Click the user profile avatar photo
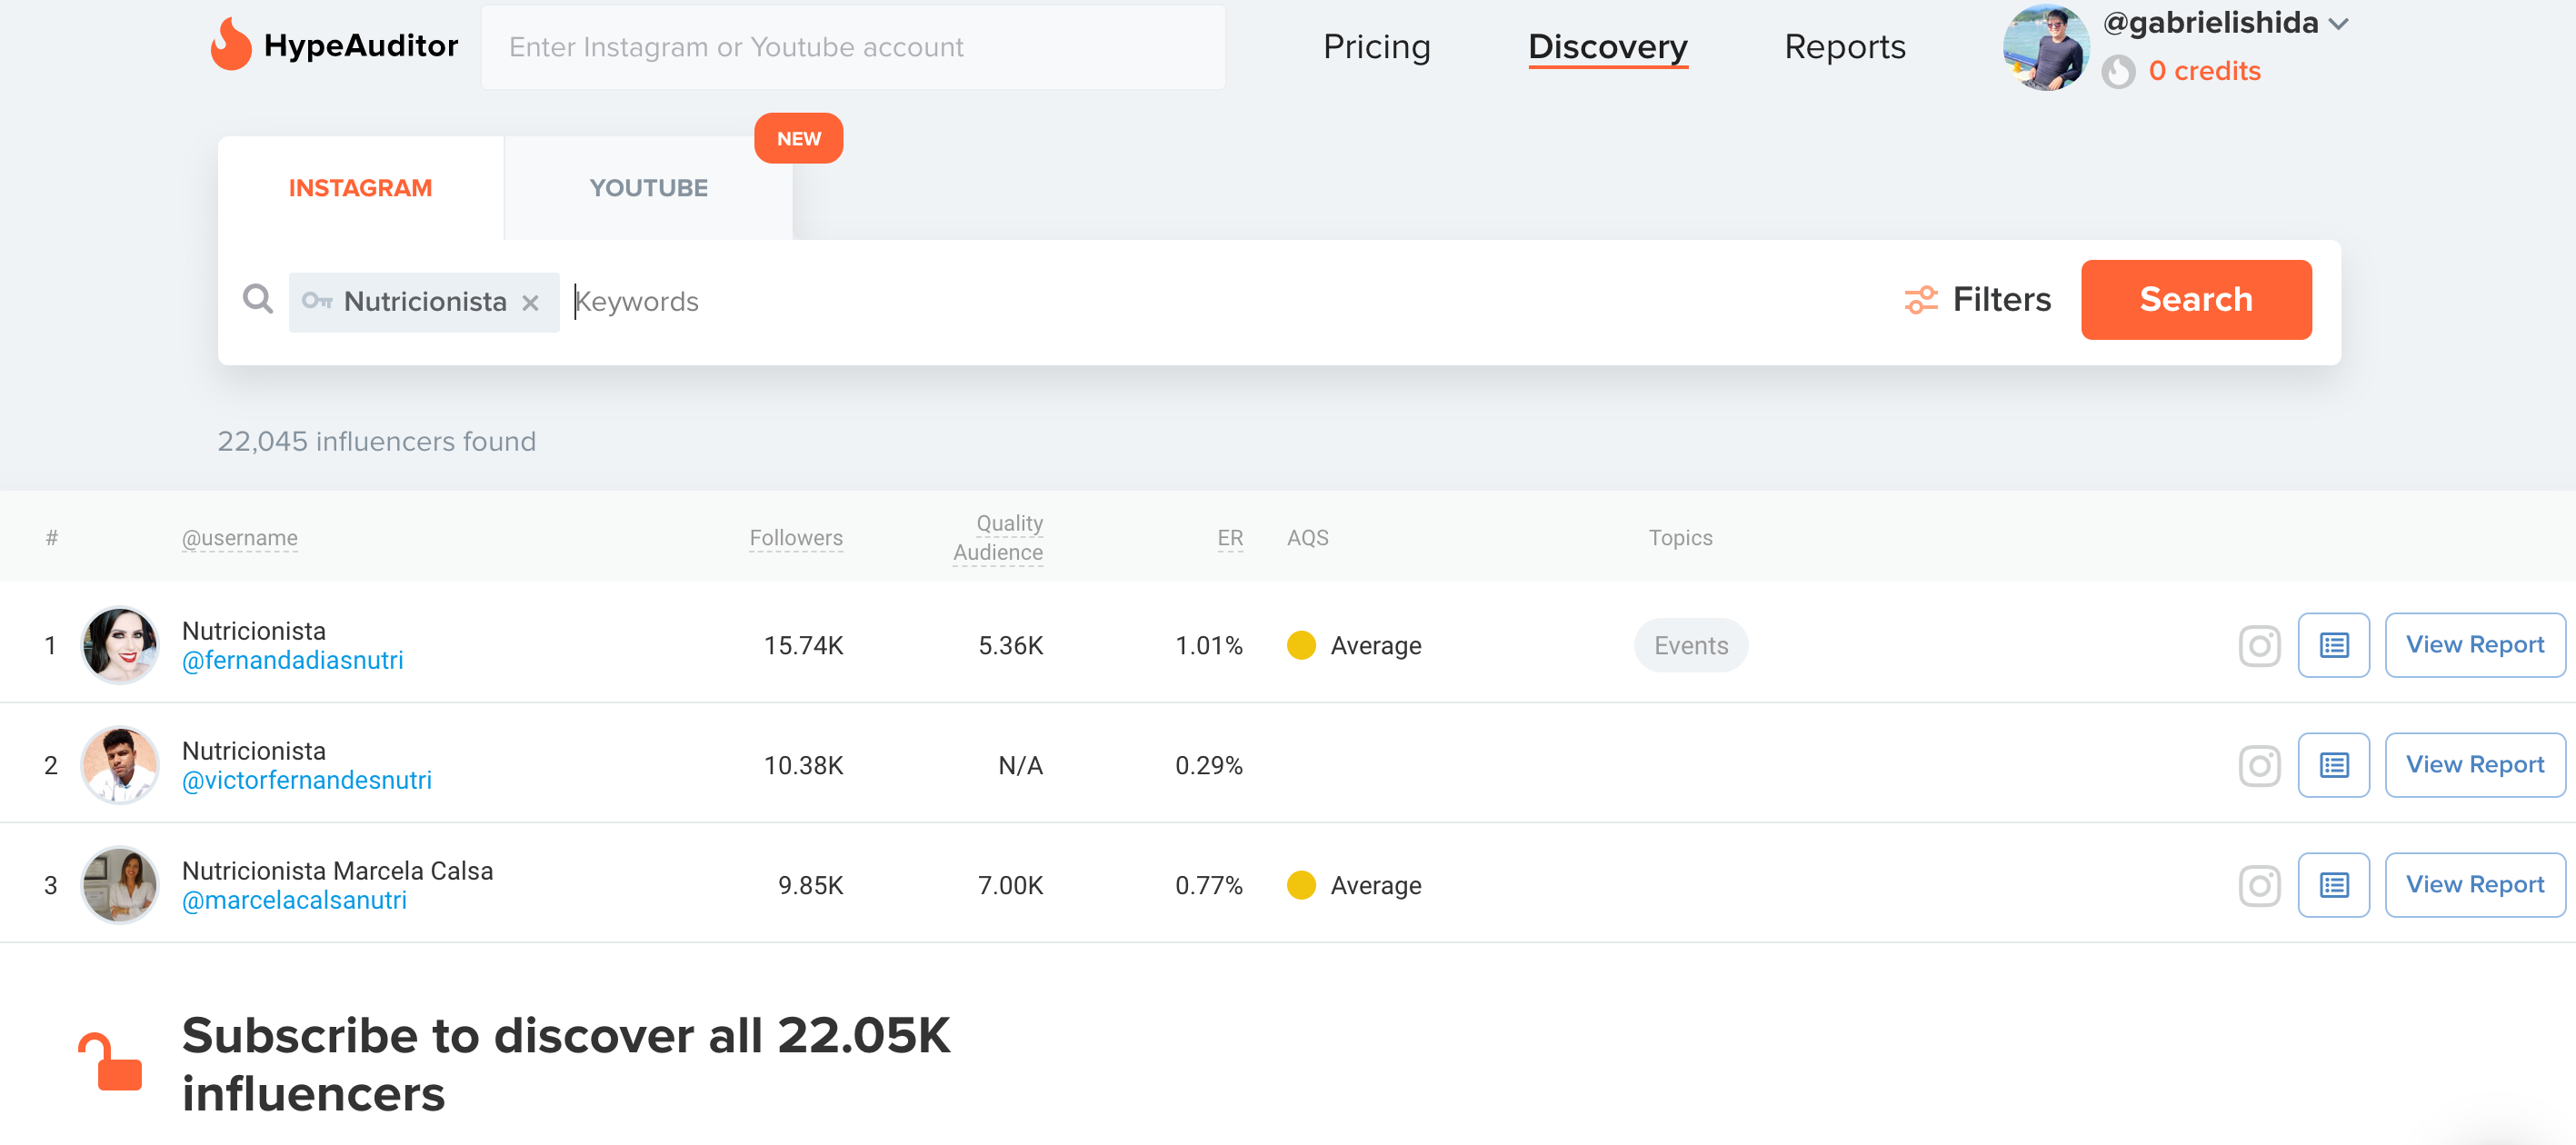 pyautogui.click(x=2045, y=47)
